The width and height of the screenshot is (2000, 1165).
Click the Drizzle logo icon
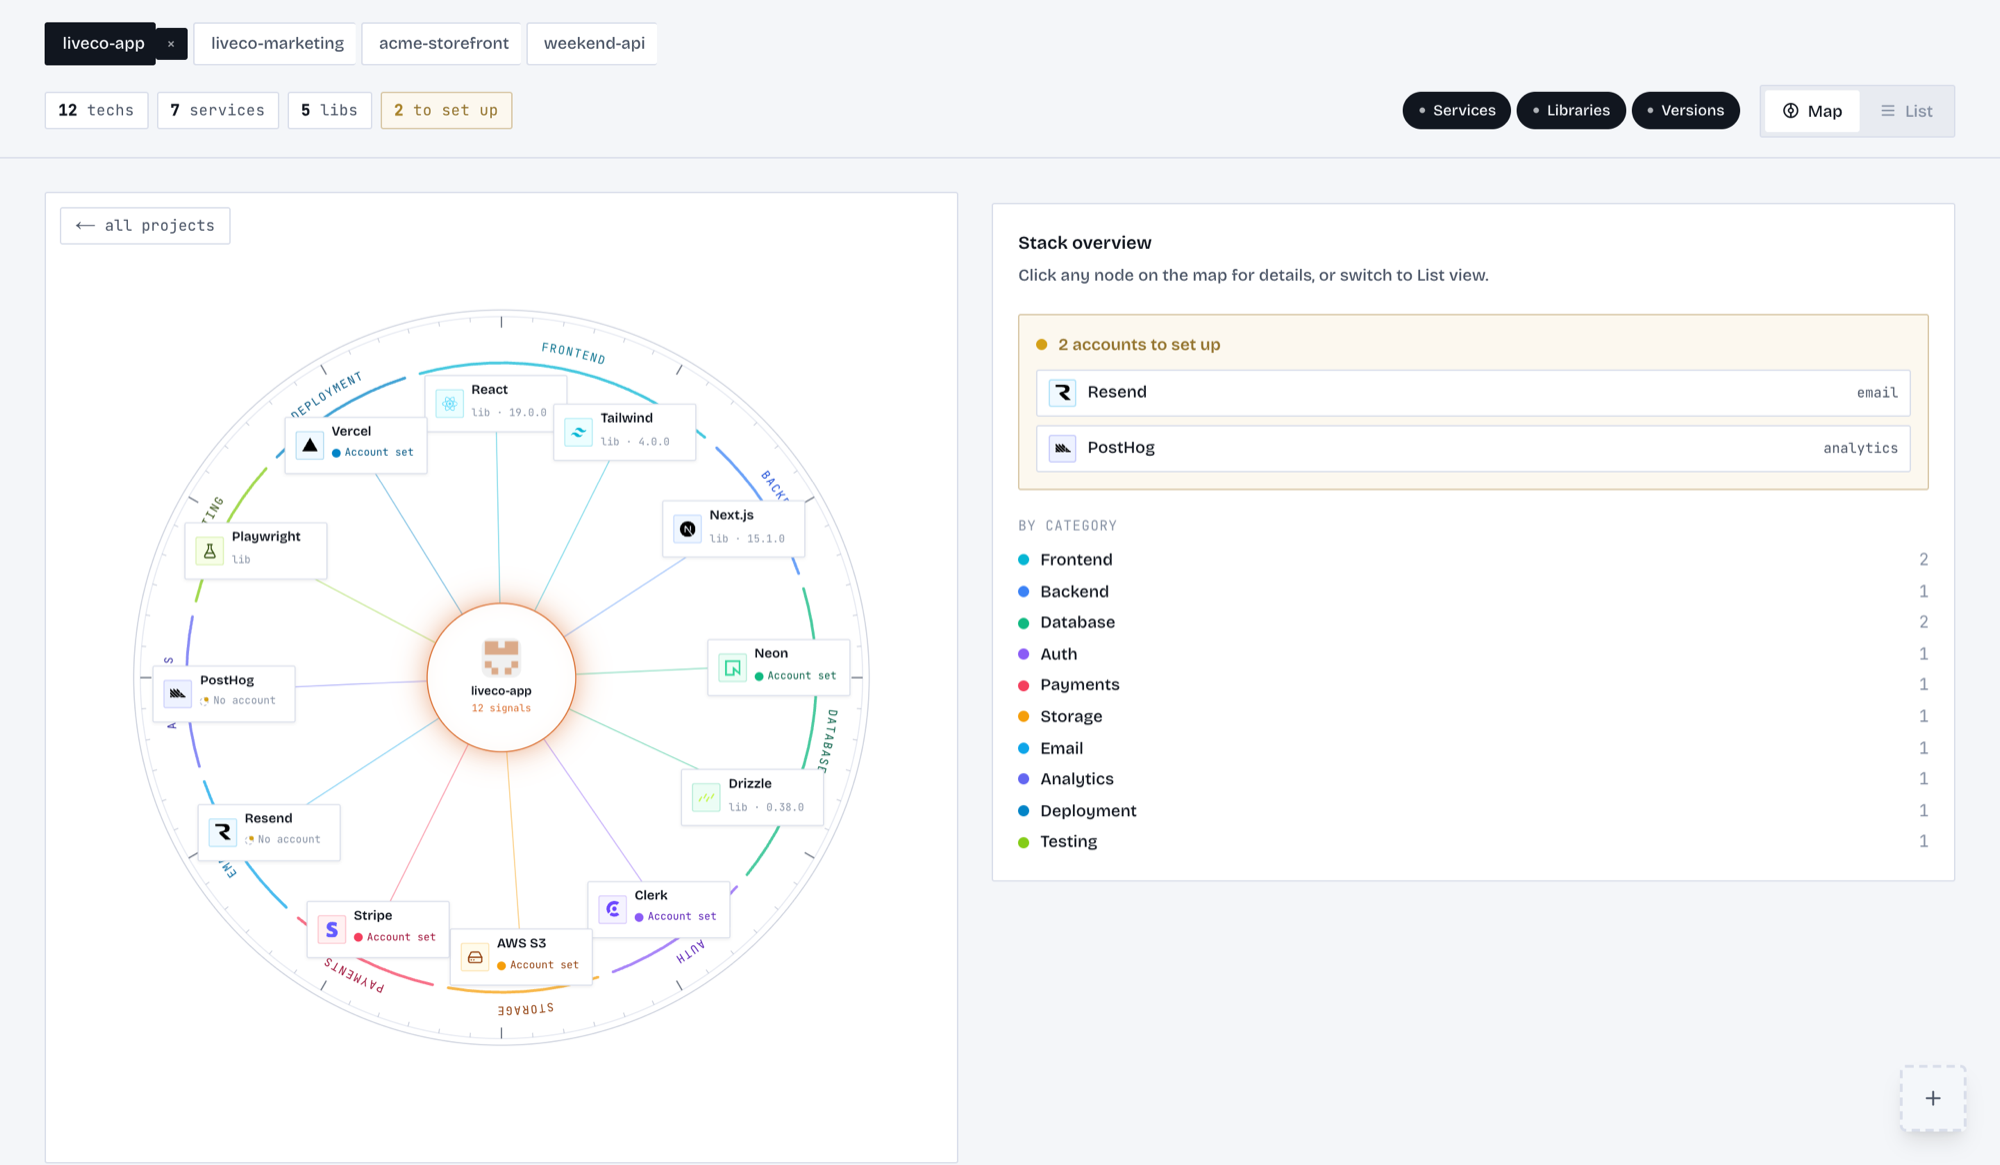[706, 797]
